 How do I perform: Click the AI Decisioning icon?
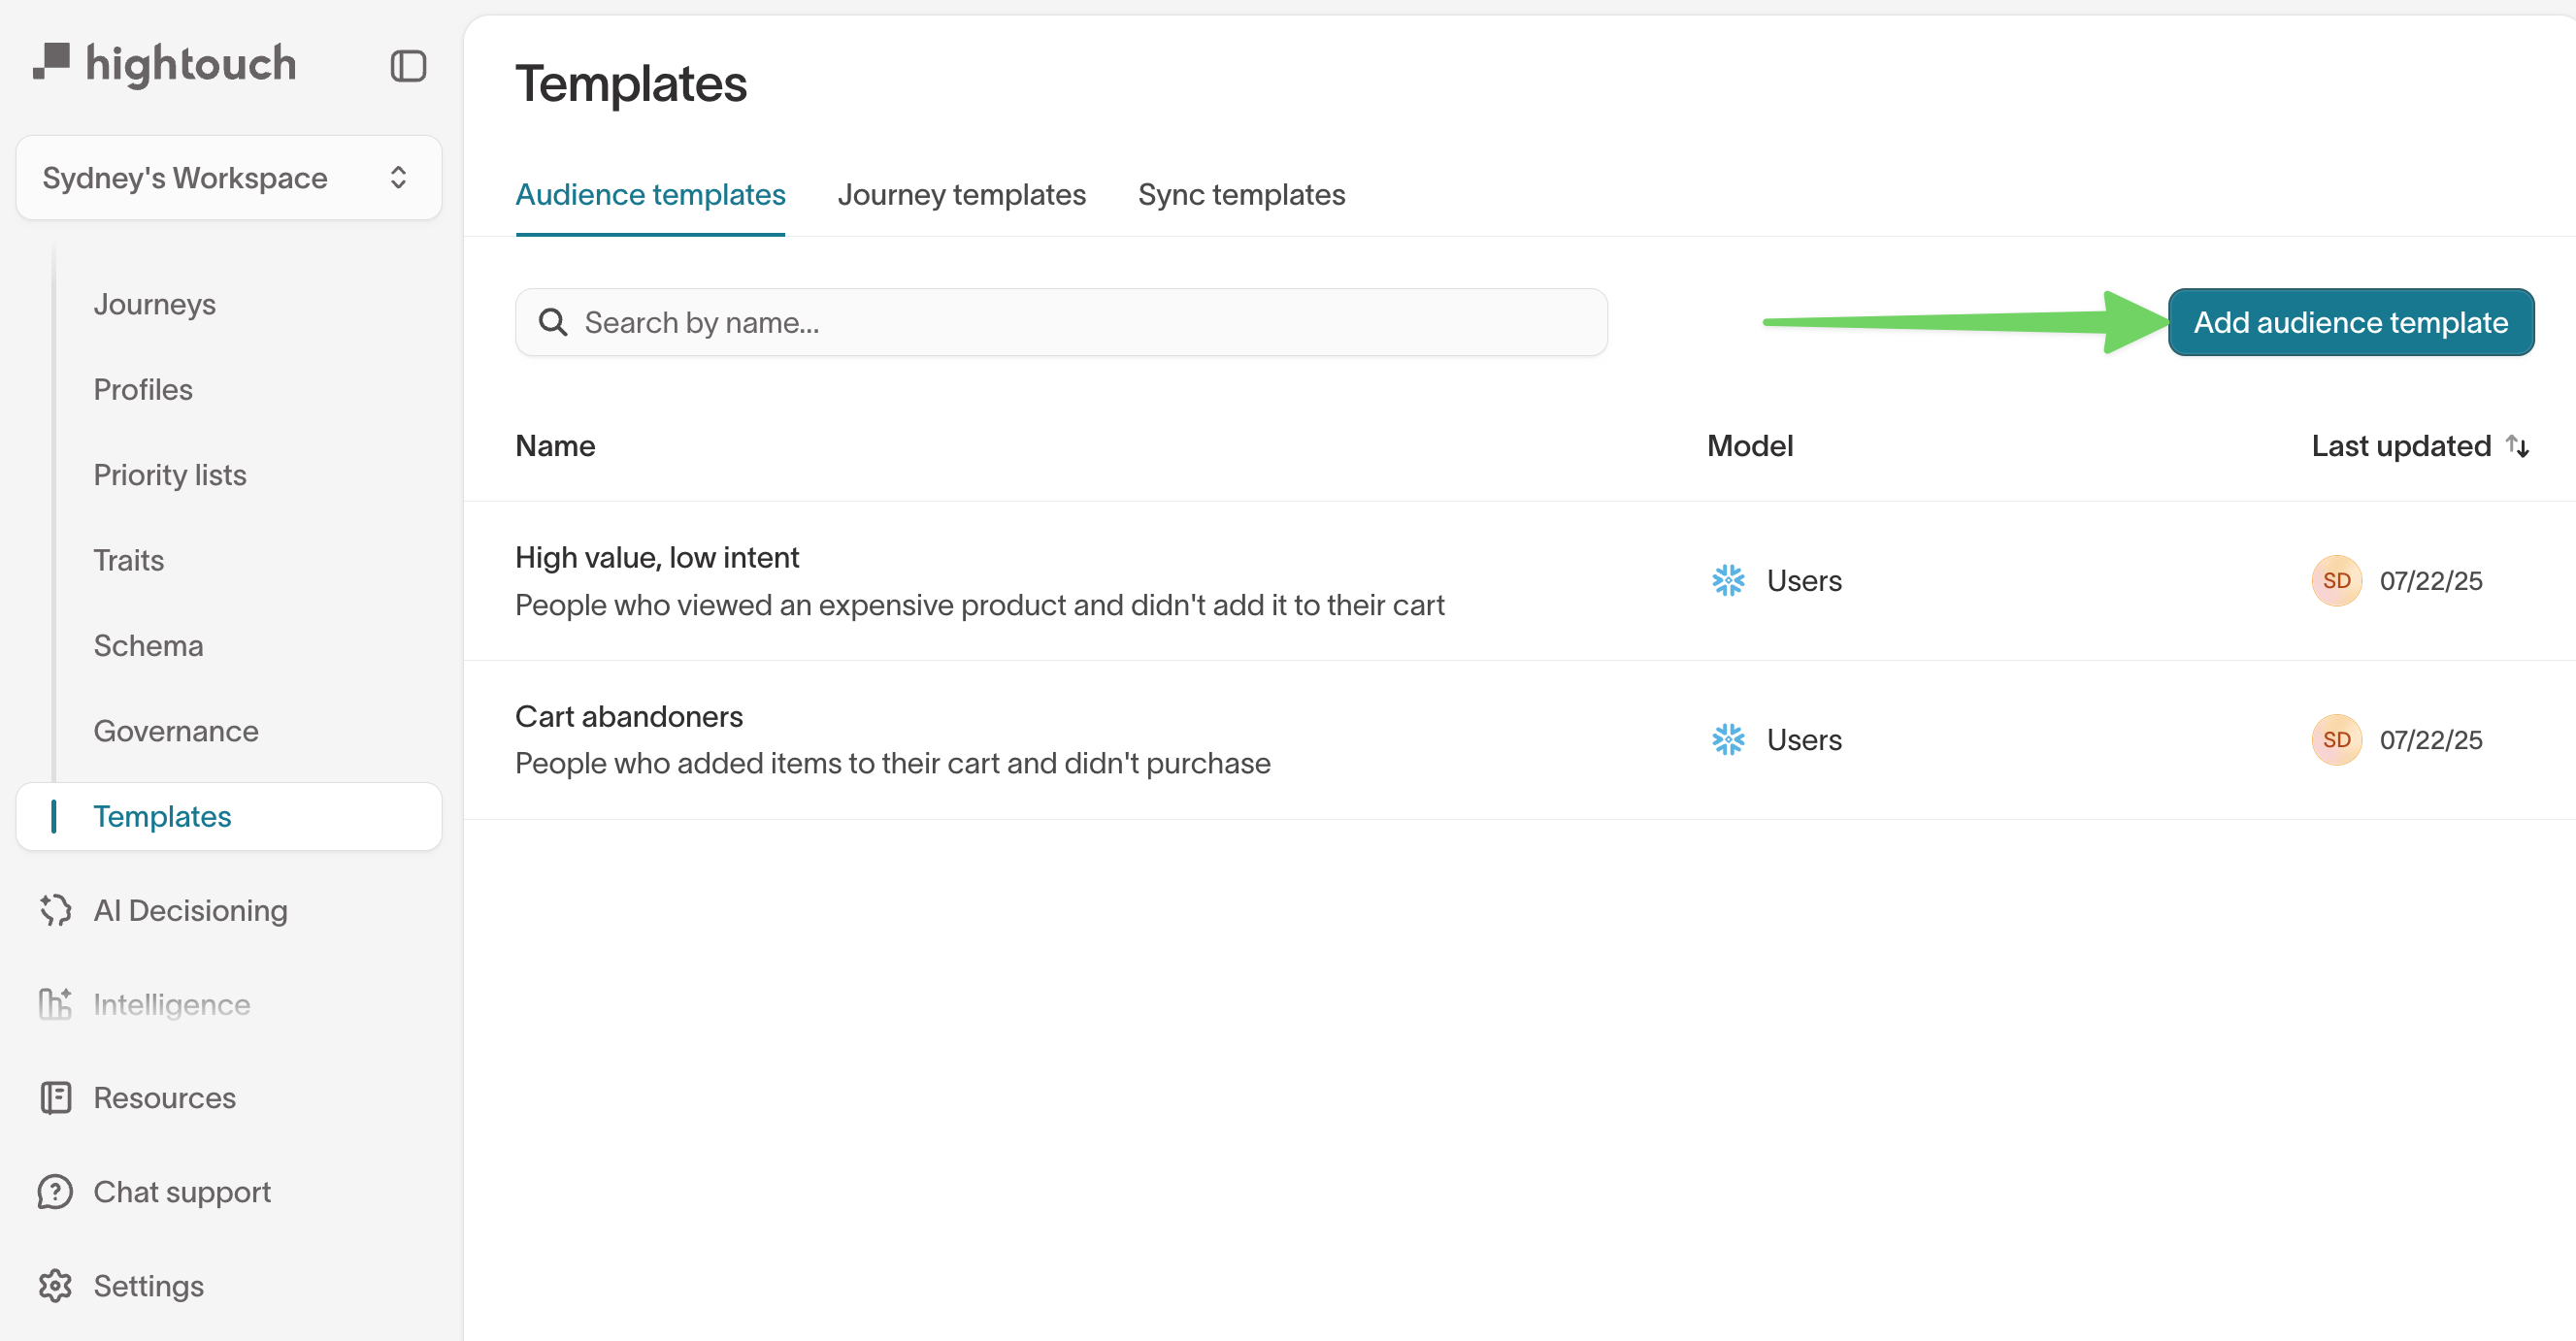tap(56, 910)
